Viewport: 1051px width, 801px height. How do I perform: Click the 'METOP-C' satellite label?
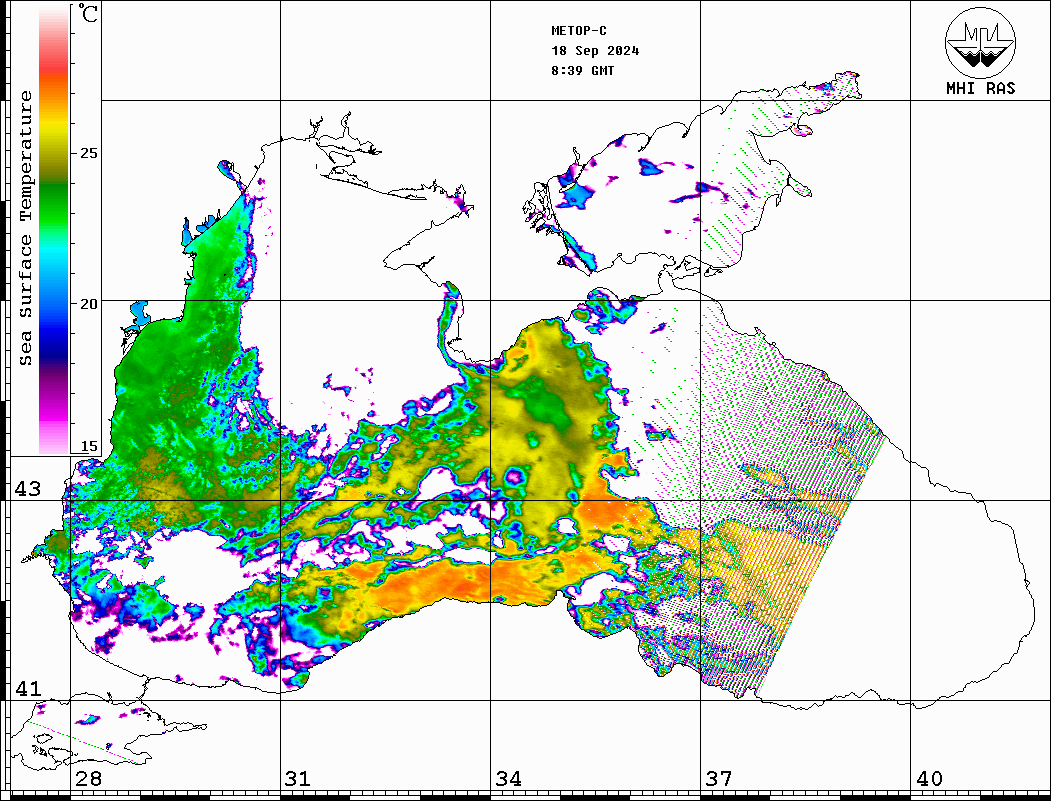(579, 31)
